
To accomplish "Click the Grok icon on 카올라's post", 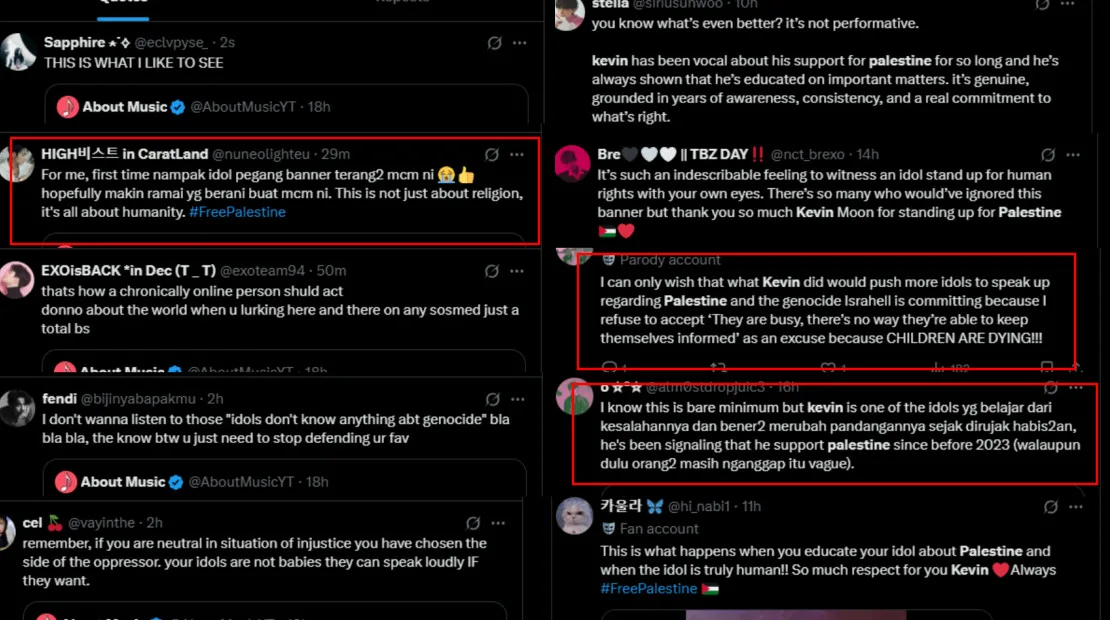I will [x=1048, y=507].
